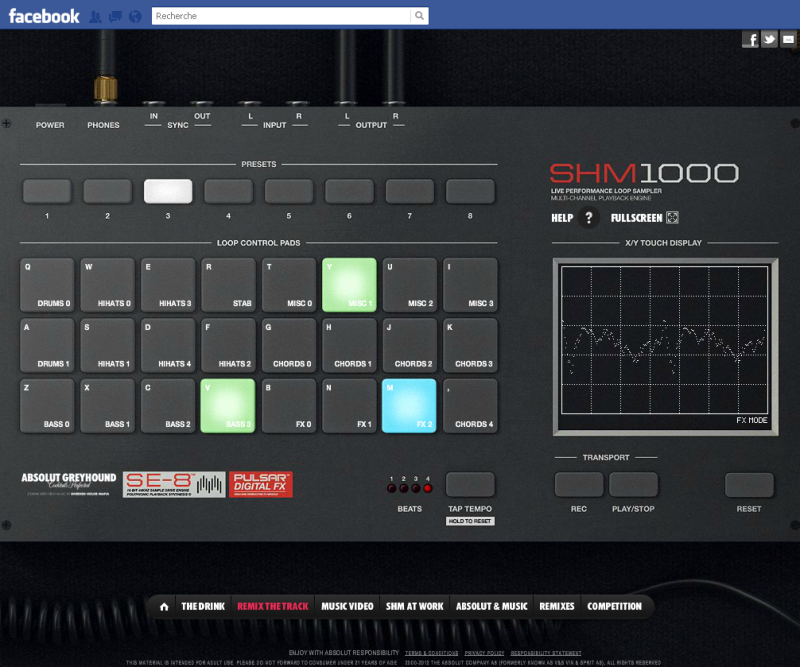Trigger the DRUMS 1 pad
The width and height of the screenshot is (800, 667).
pyautogui.click(x=47, y=345)
